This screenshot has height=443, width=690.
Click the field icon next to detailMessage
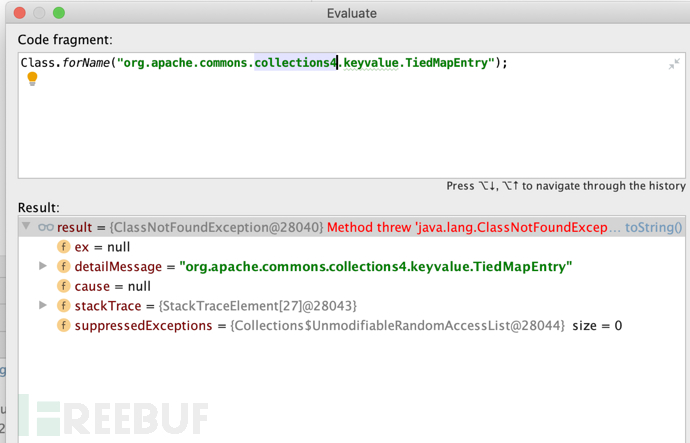click(x=64, y=267)
